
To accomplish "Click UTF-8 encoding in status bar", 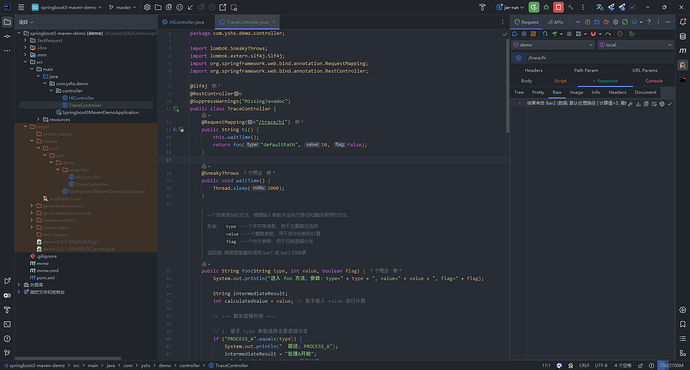I will pos(601,366).
